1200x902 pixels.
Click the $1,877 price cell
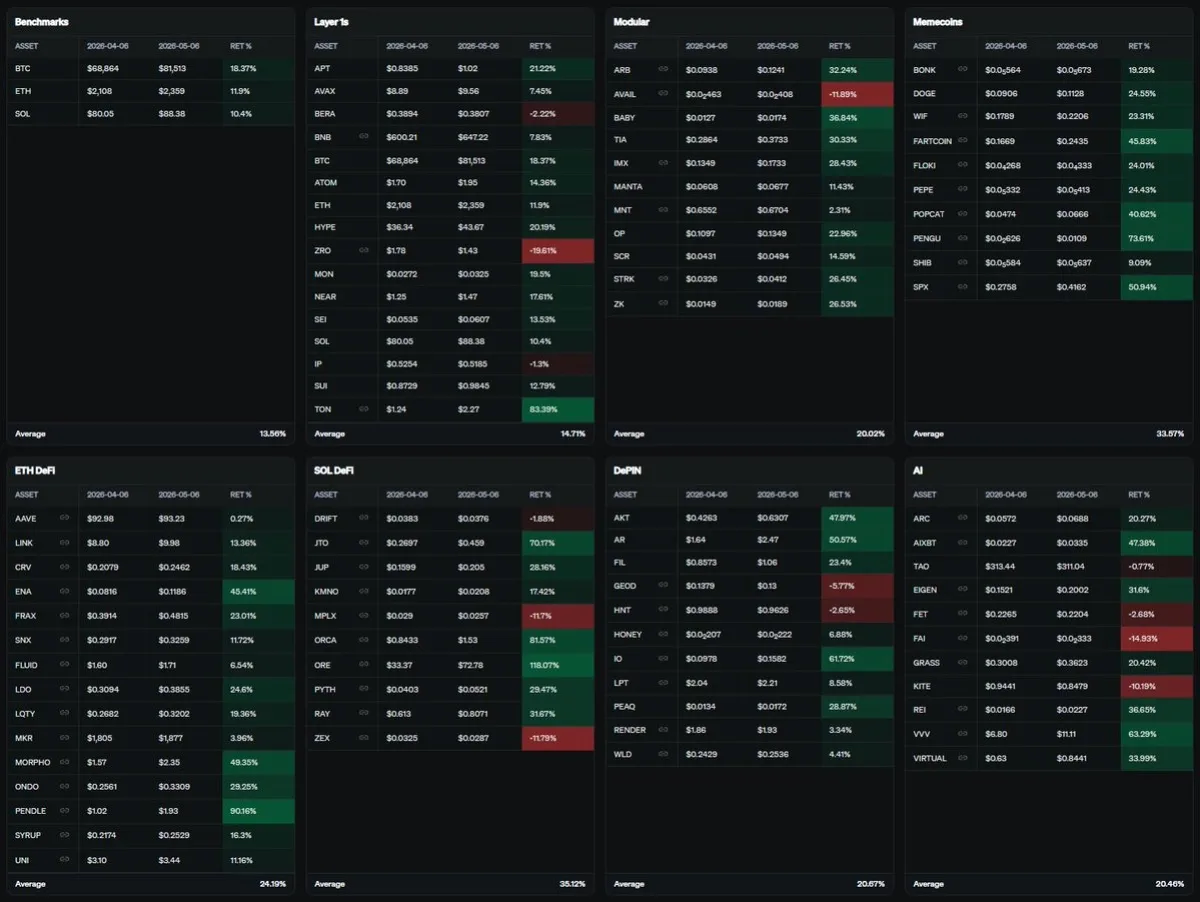pos(171,738)
